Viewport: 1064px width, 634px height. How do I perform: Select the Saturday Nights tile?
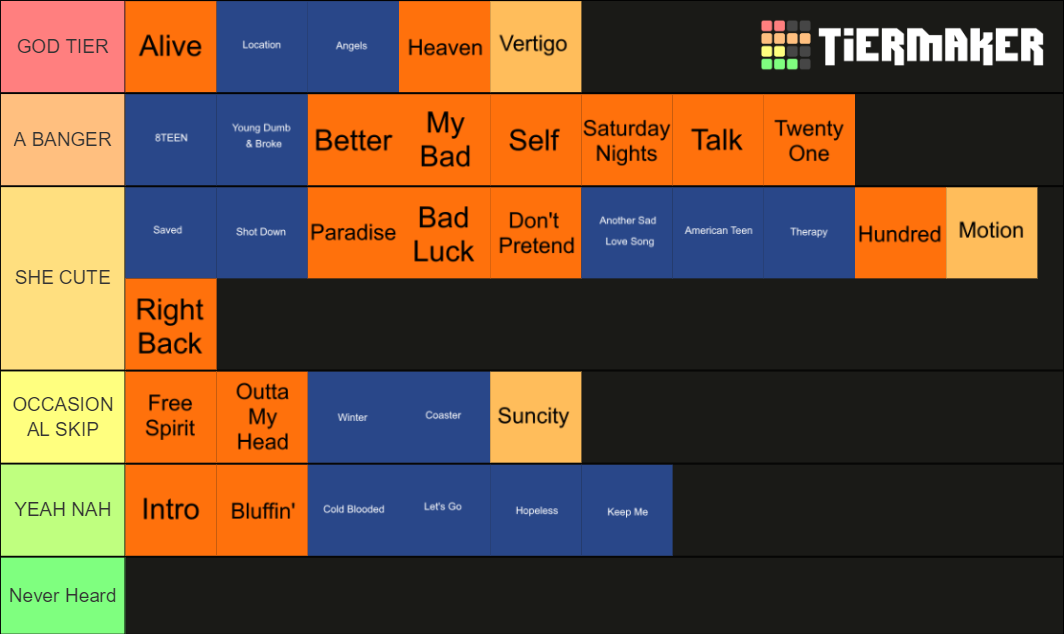(626, 139)
